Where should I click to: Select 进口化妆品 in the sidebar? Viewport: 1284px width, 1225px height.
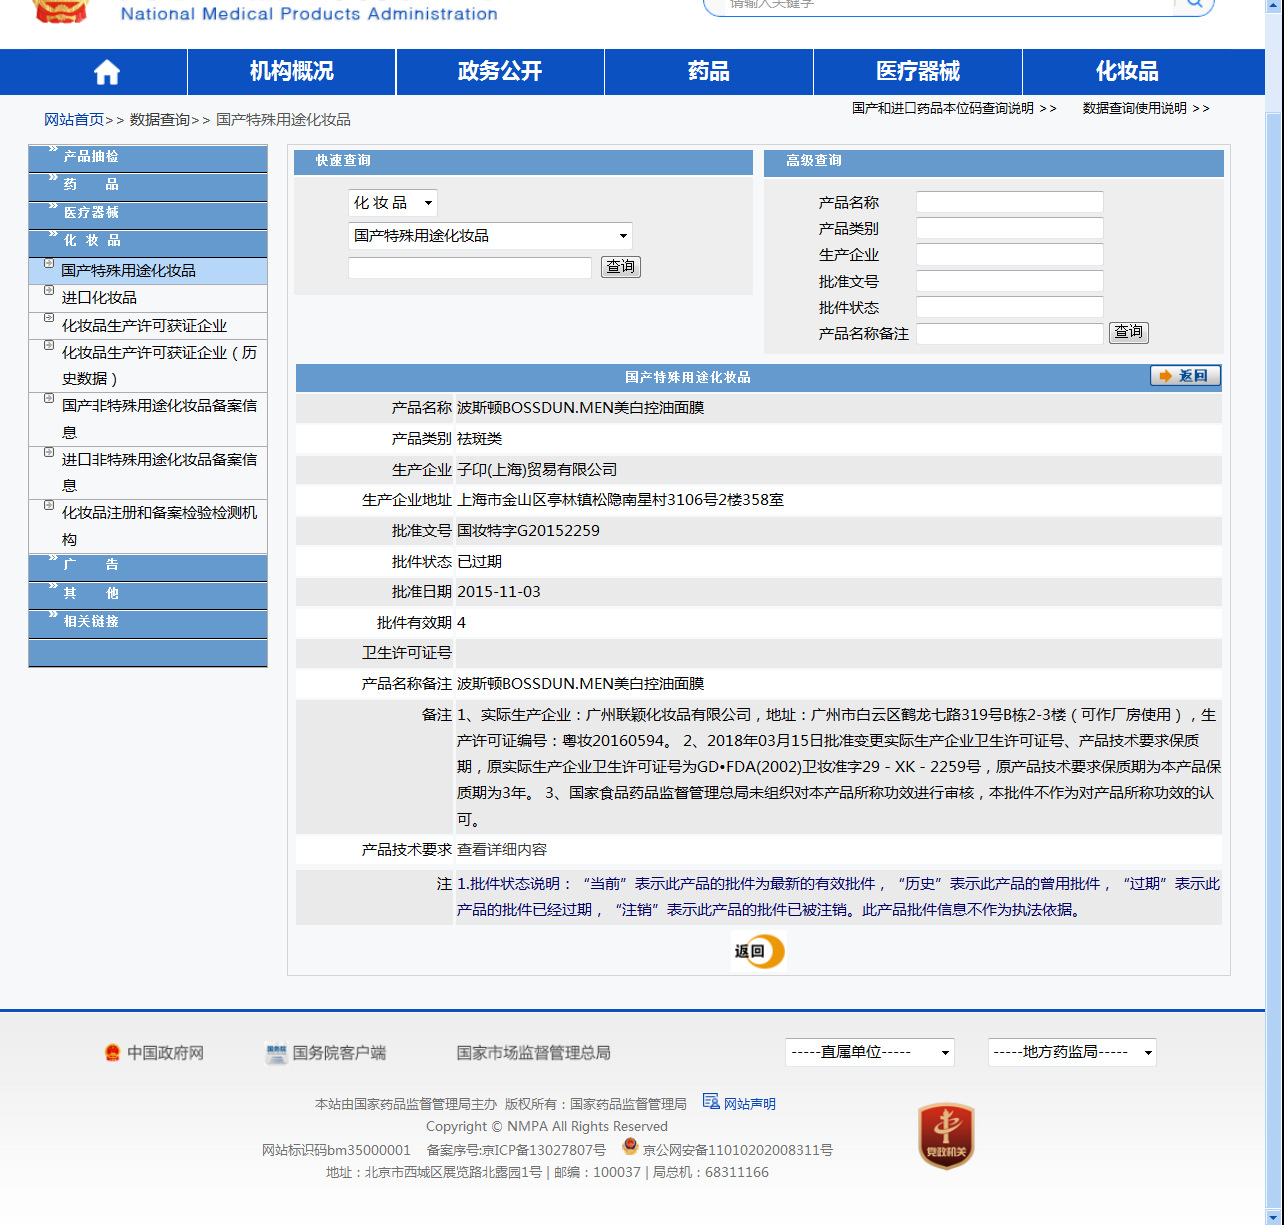[99, 298]
